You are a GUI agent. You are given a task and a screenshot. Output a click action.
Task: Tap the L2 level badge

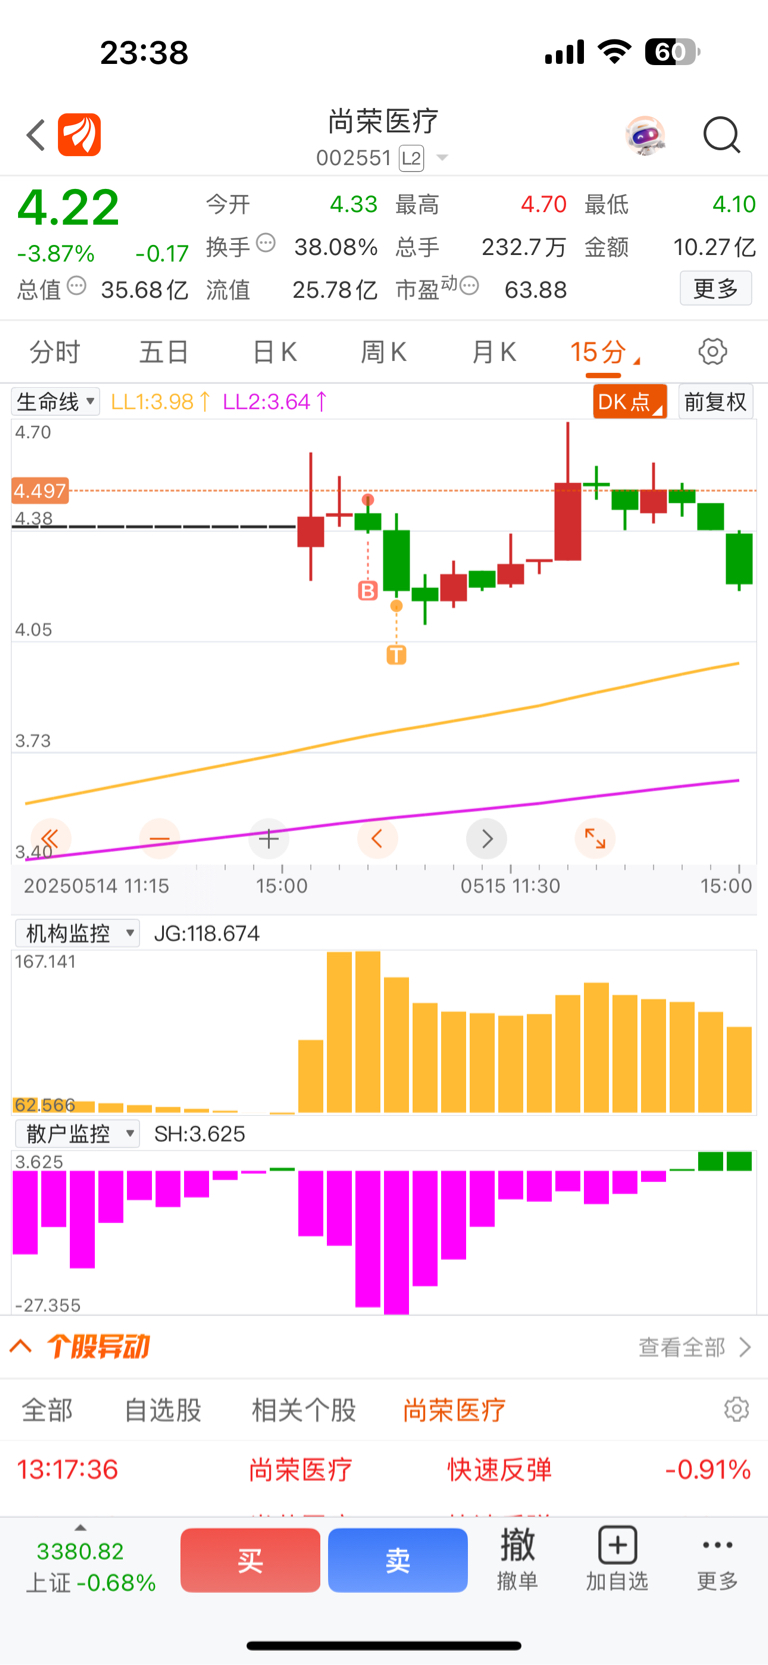(411, 158)
